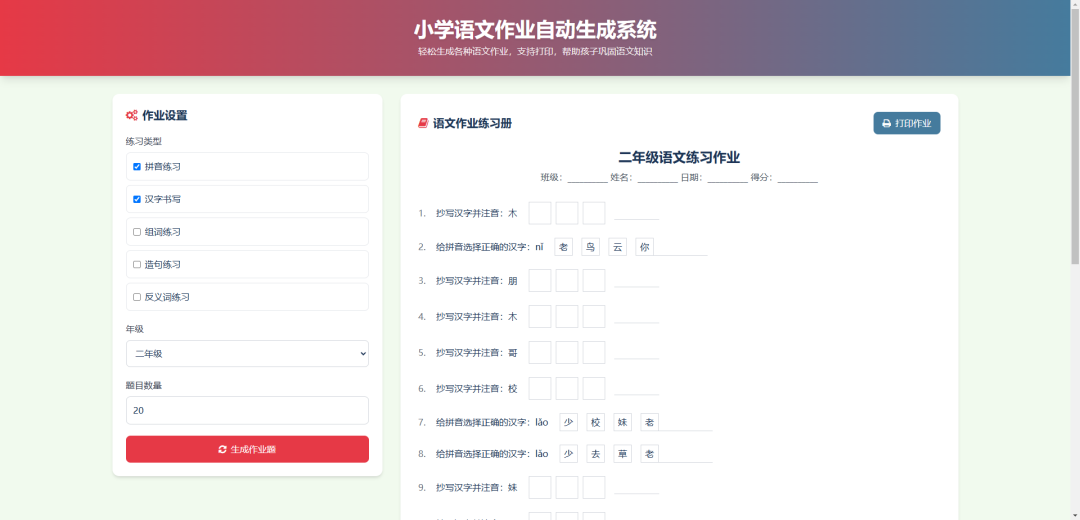
Task: Choose option 老 in question 8
Action: point(649,454)
